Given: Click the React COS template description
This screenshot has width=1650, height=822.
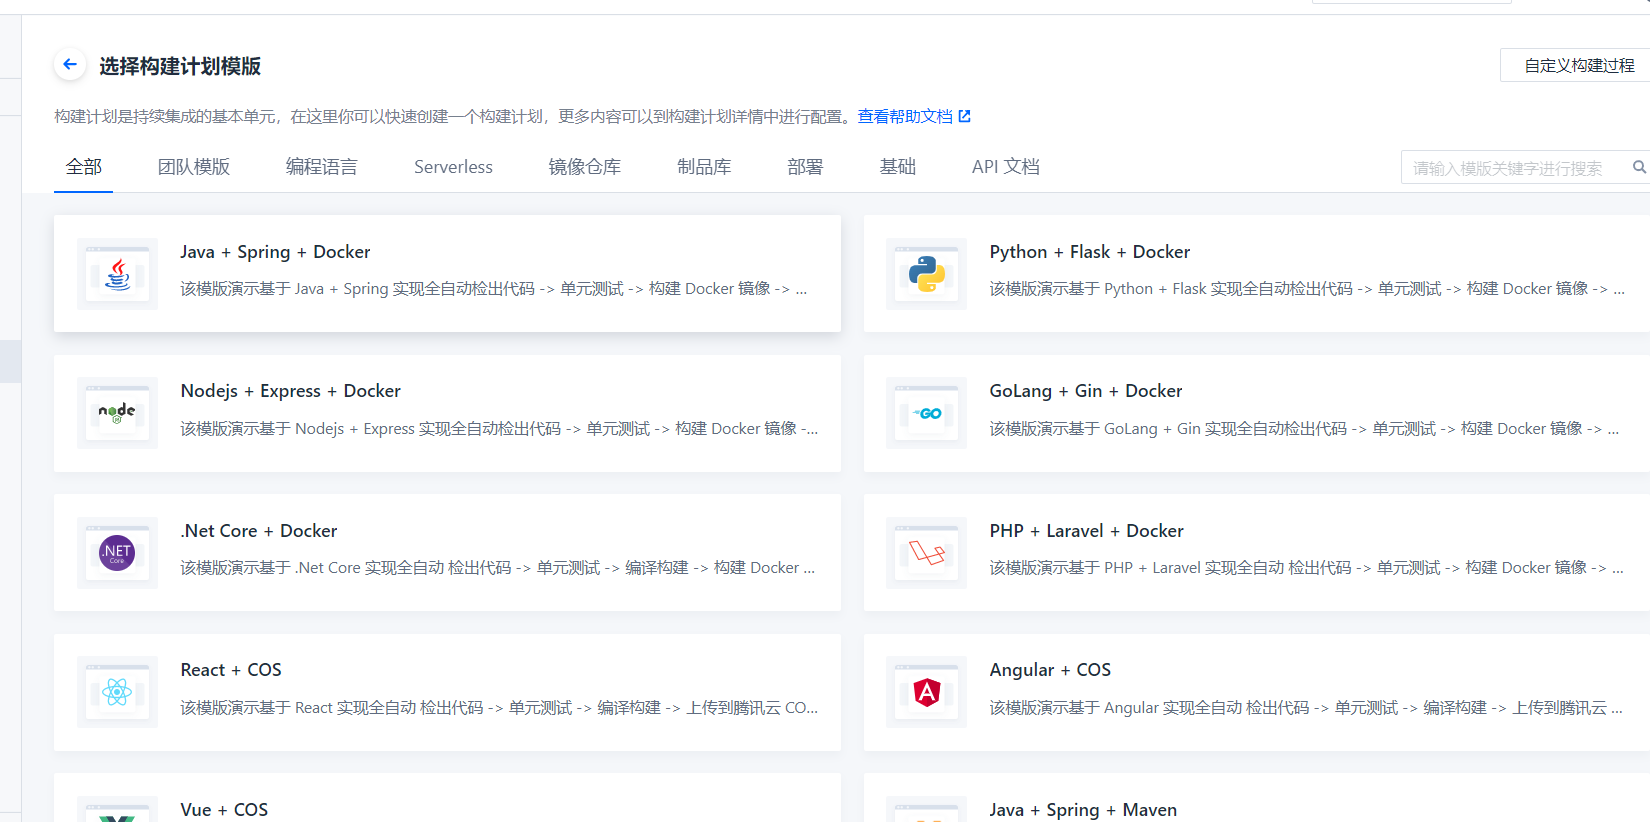Looking at the screenshot, I should [x=500, y=708].
